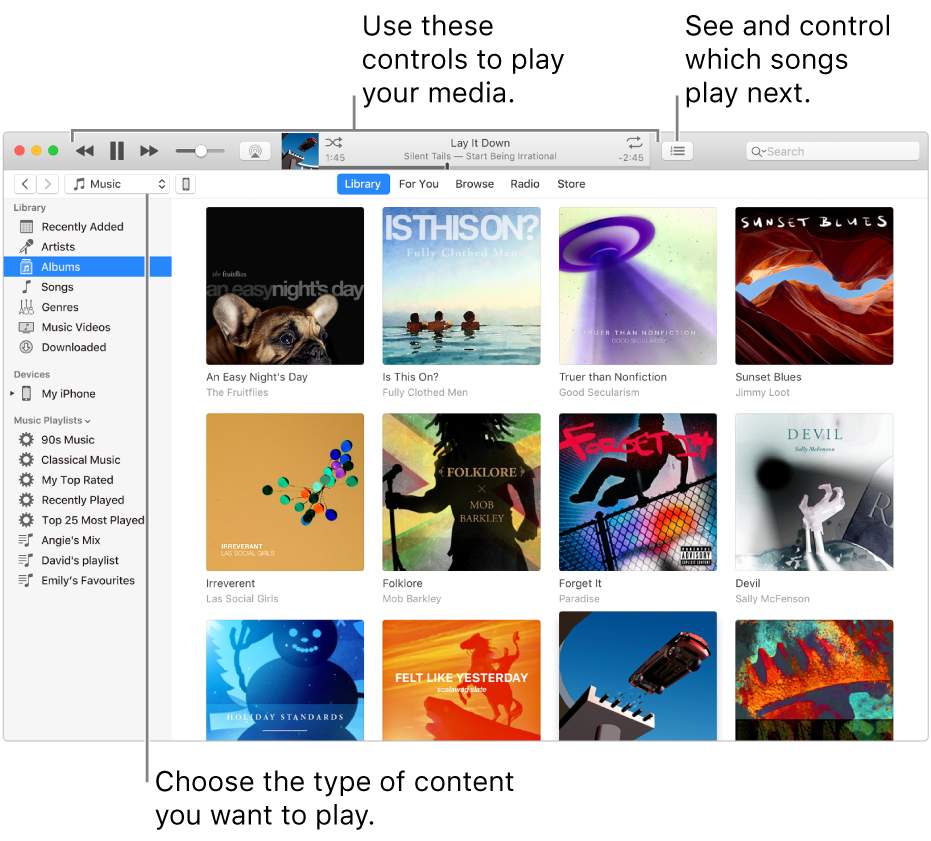The width and height of the screenshot is (931, 841).
Task: Adjust the volume slider knob
Action: [201, 151]
